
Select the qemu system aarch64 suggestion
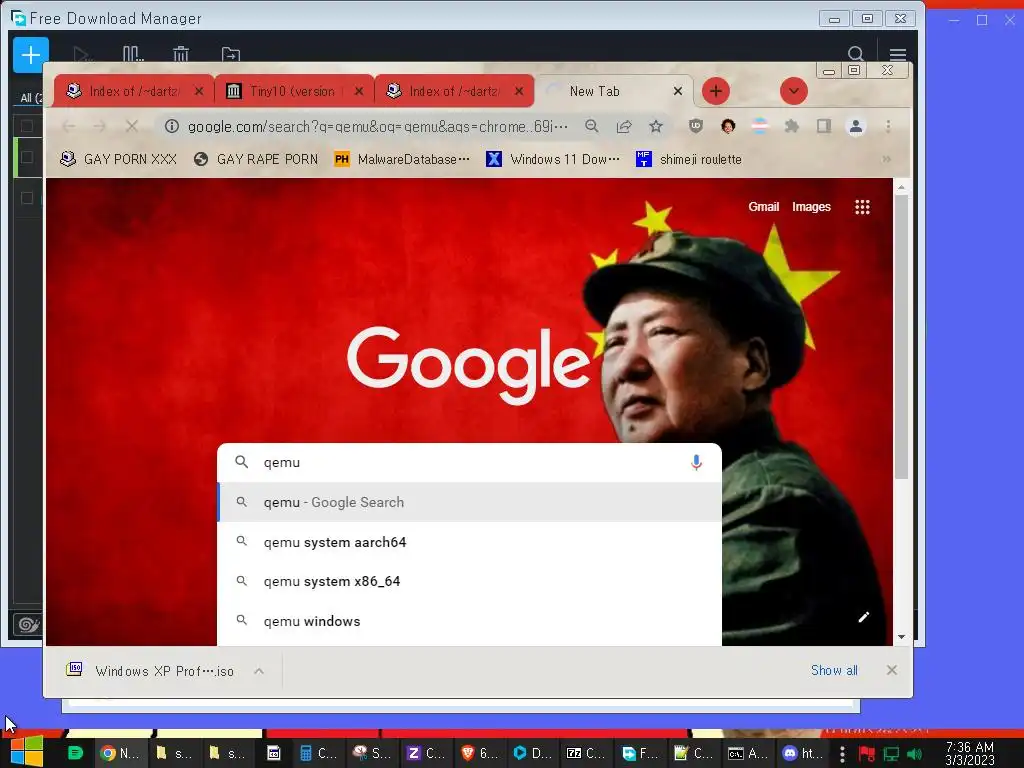tap(469, 542)
